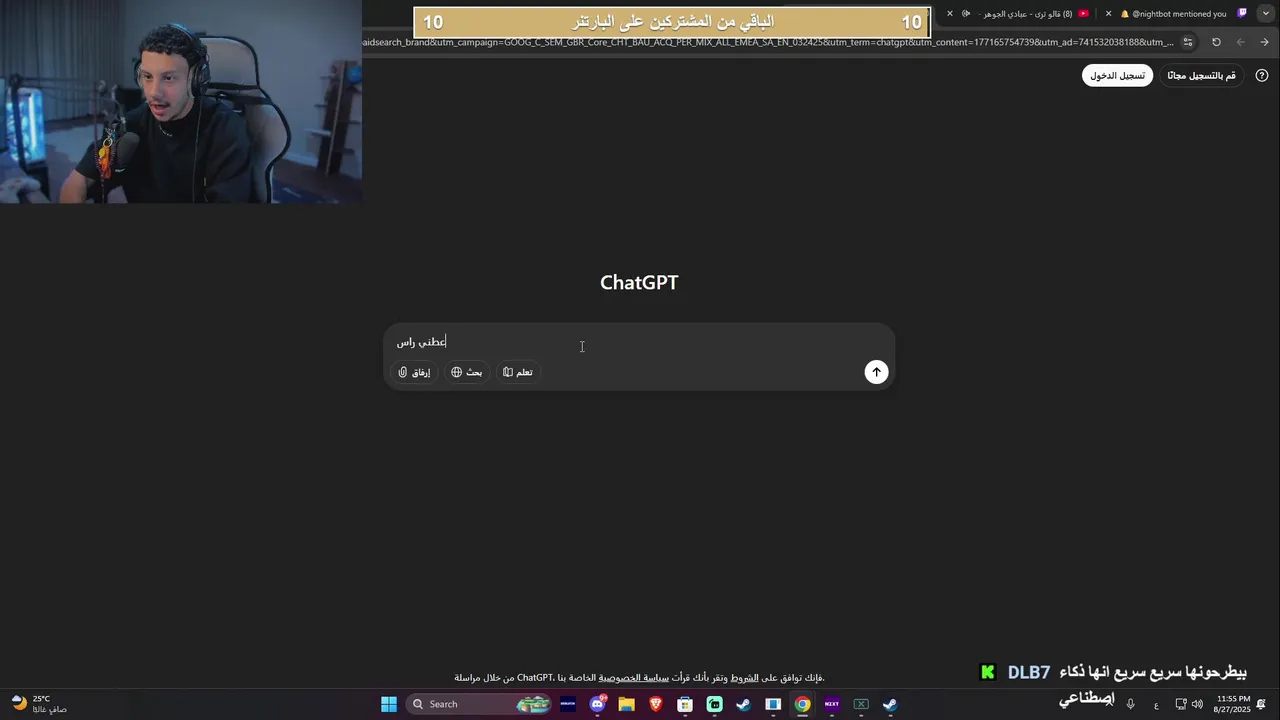Click the log in (تسجيل الدخول) button

click(1117, 76)
